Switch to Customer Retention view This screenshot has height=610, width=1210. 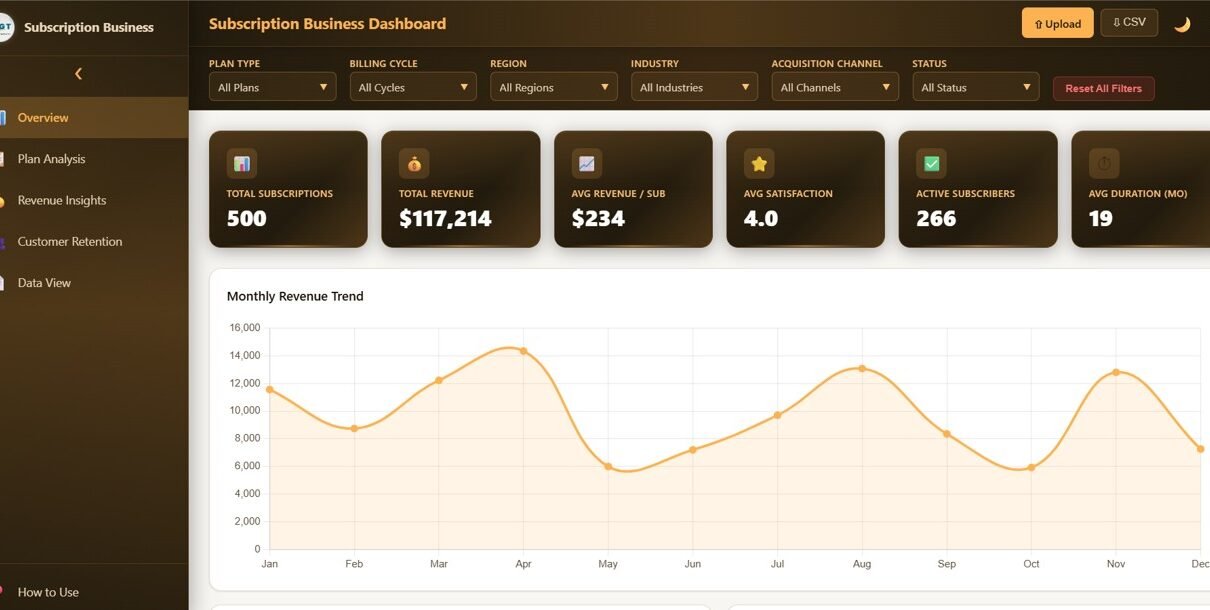tap(70, 242)
